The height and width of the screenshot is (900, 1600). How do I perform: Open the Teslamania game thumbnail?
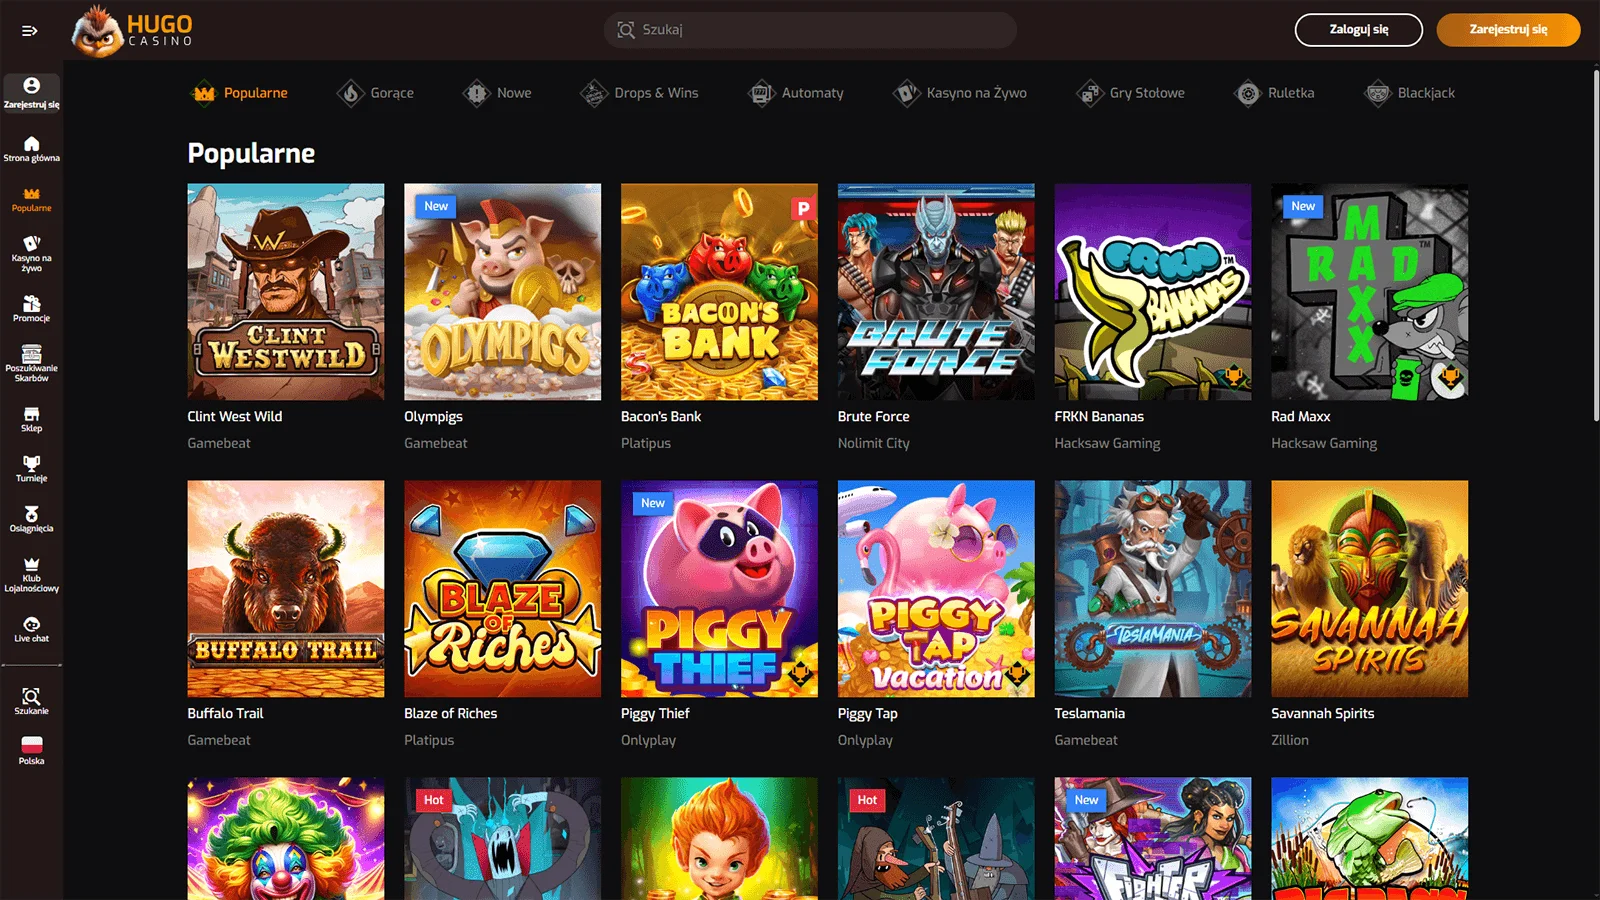click(x=1152, y=589)
